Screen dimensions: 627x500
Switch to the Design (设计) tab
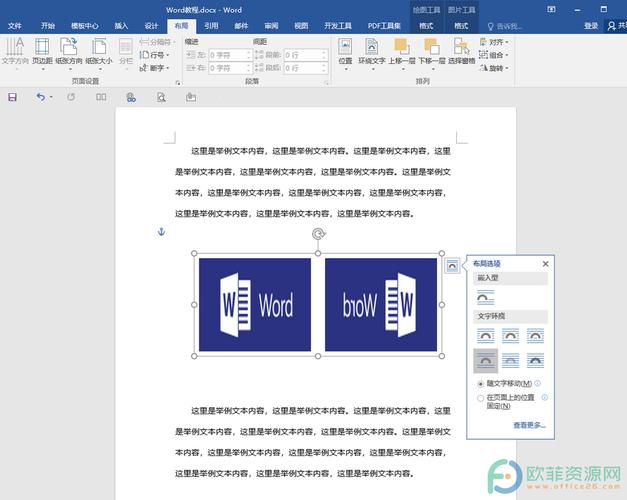(151, 26)
